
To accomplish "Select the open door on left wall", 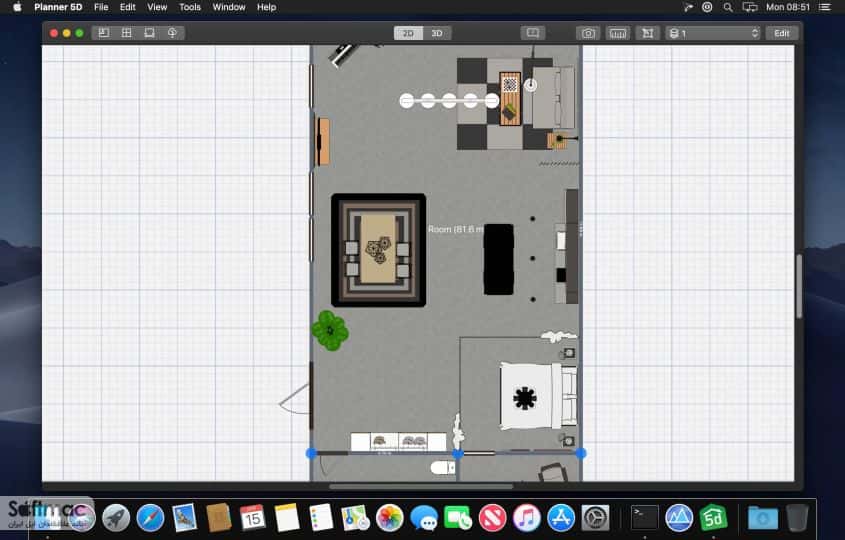I will coord(296,398).
